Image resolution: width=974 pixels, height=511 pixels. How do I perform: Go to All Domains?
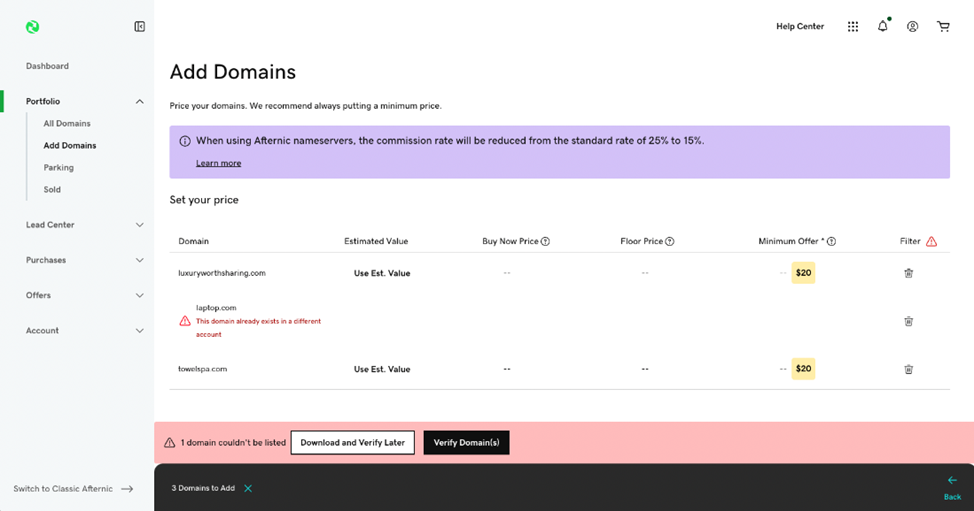[x=67, y=124]
